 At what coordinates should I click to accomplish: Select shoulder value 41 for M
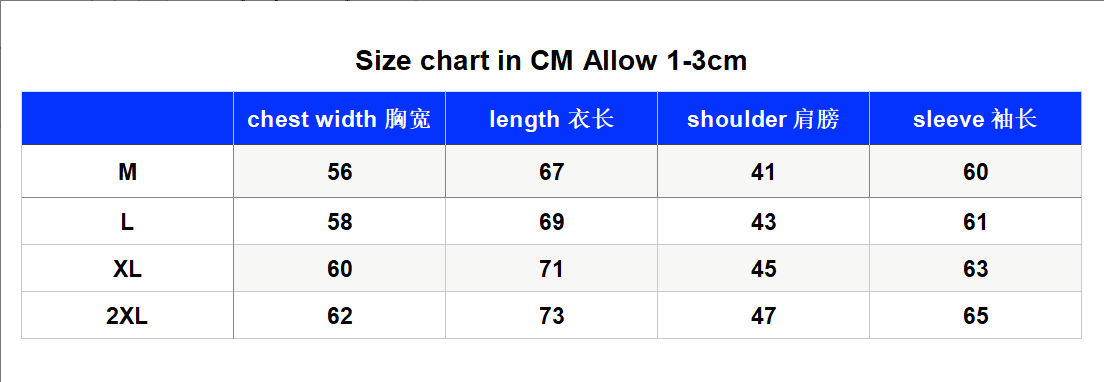point(763,172)
